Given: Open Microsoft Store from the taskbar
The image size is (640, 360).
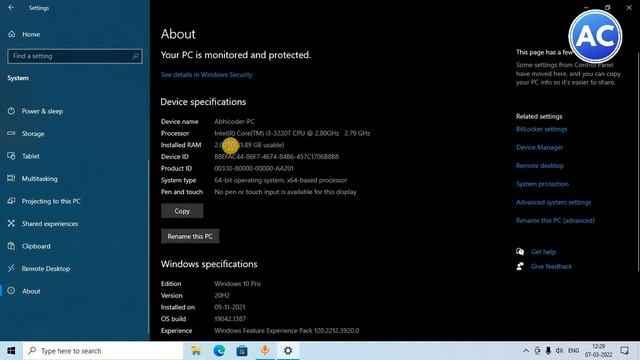Looking at the screenshot, I should [x=242, y=351].
